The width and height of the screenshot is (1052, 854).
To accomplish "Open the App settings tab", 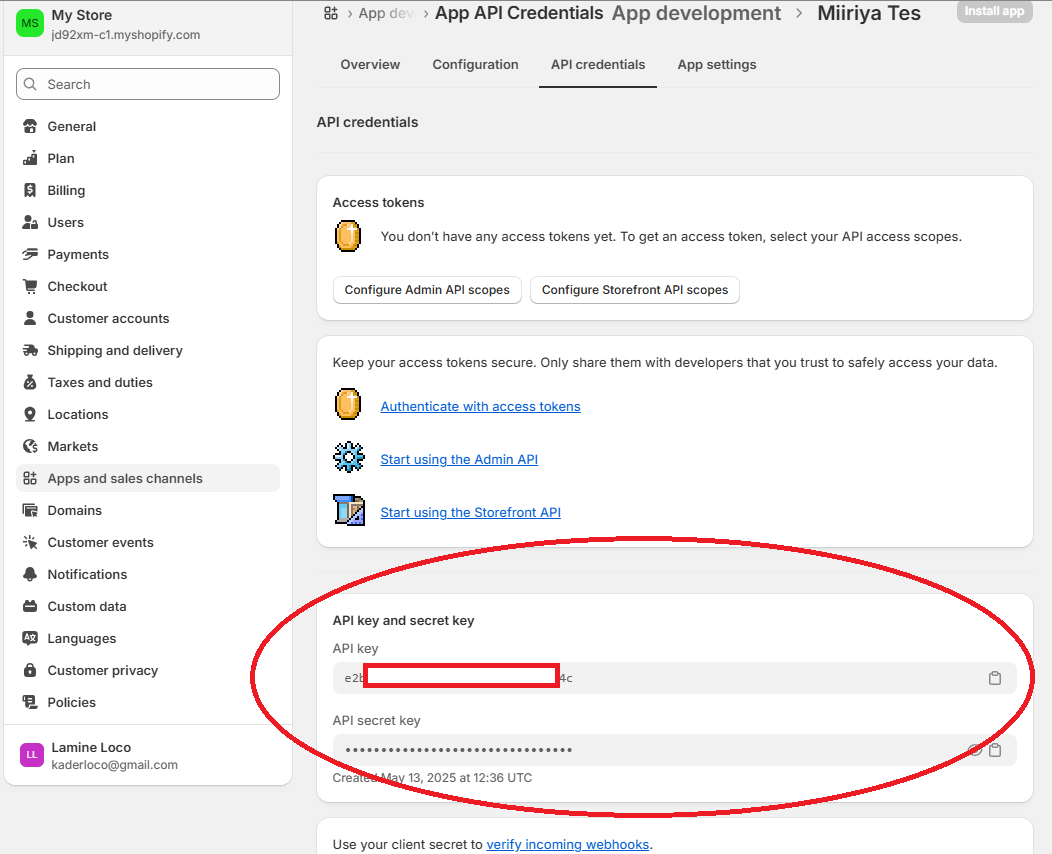I will pyautogui.click(x=717, y=64).
